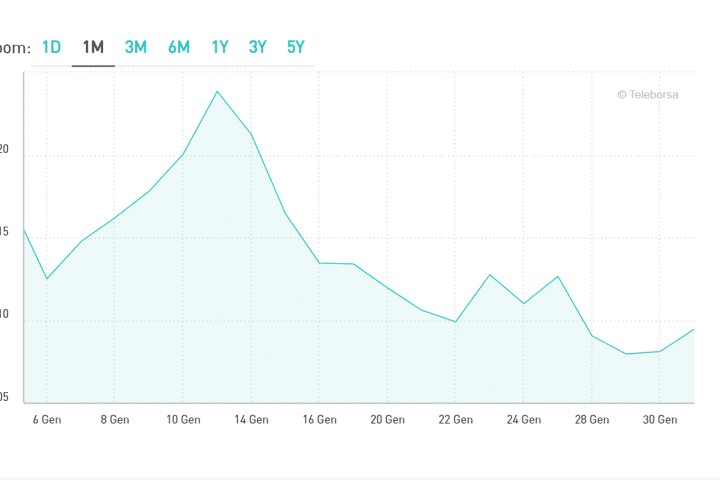Click the line's dip above 22 Gen label

456,322
